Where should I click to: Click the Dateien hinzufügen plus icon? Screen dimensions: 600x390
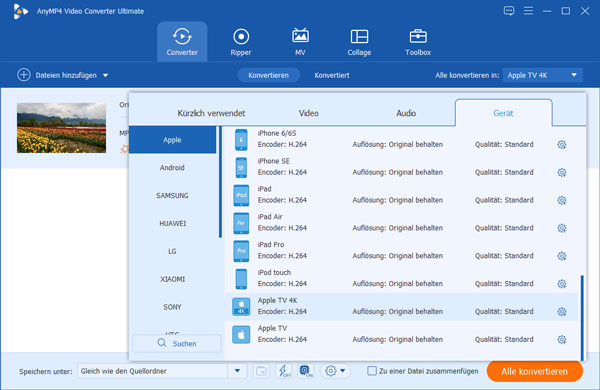(24, 75)
